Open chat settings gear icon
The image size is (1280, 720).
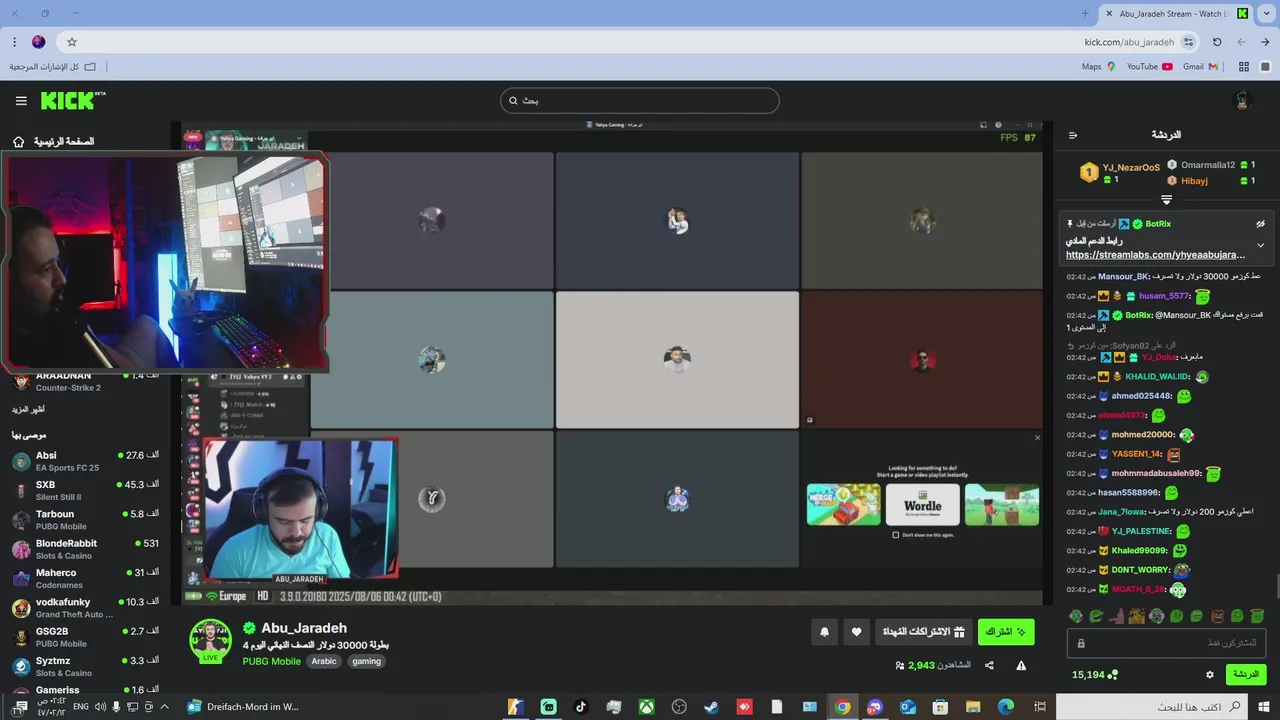click(x=1210, y=675)
